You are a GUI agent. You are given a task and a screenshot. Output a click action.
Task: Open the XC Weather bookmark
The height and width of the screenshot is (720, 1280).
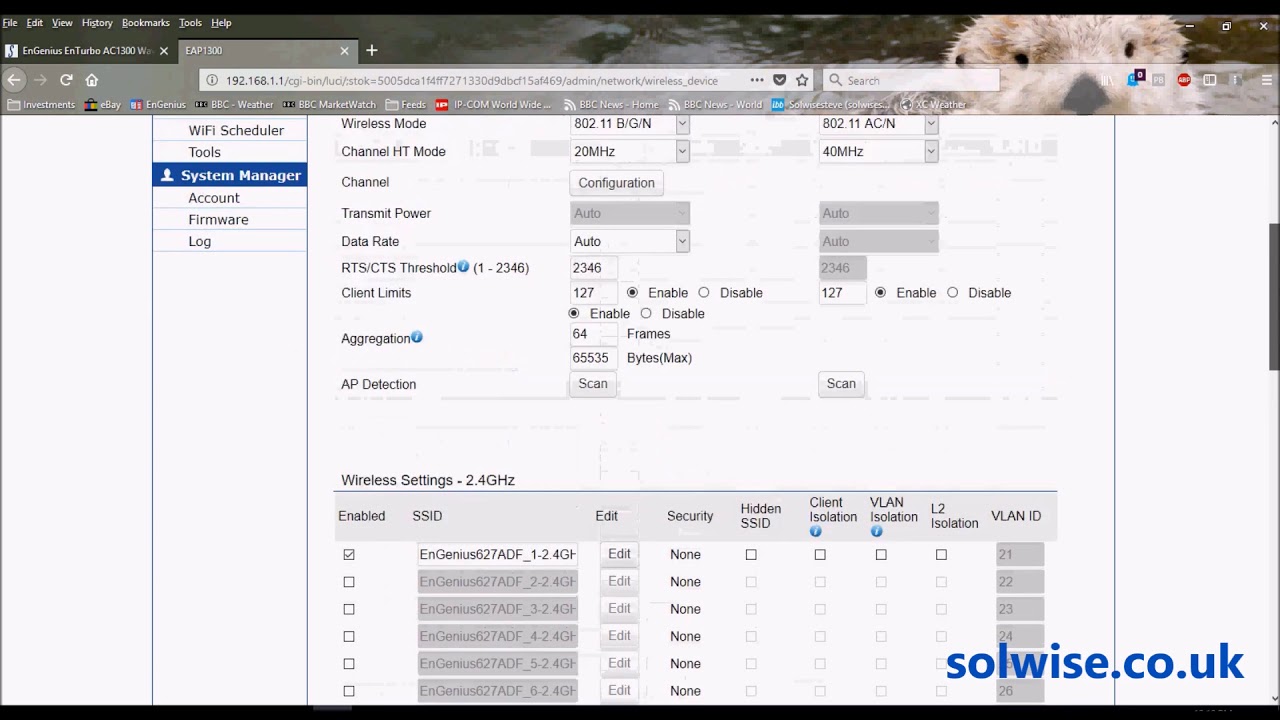tap(933, 104)
